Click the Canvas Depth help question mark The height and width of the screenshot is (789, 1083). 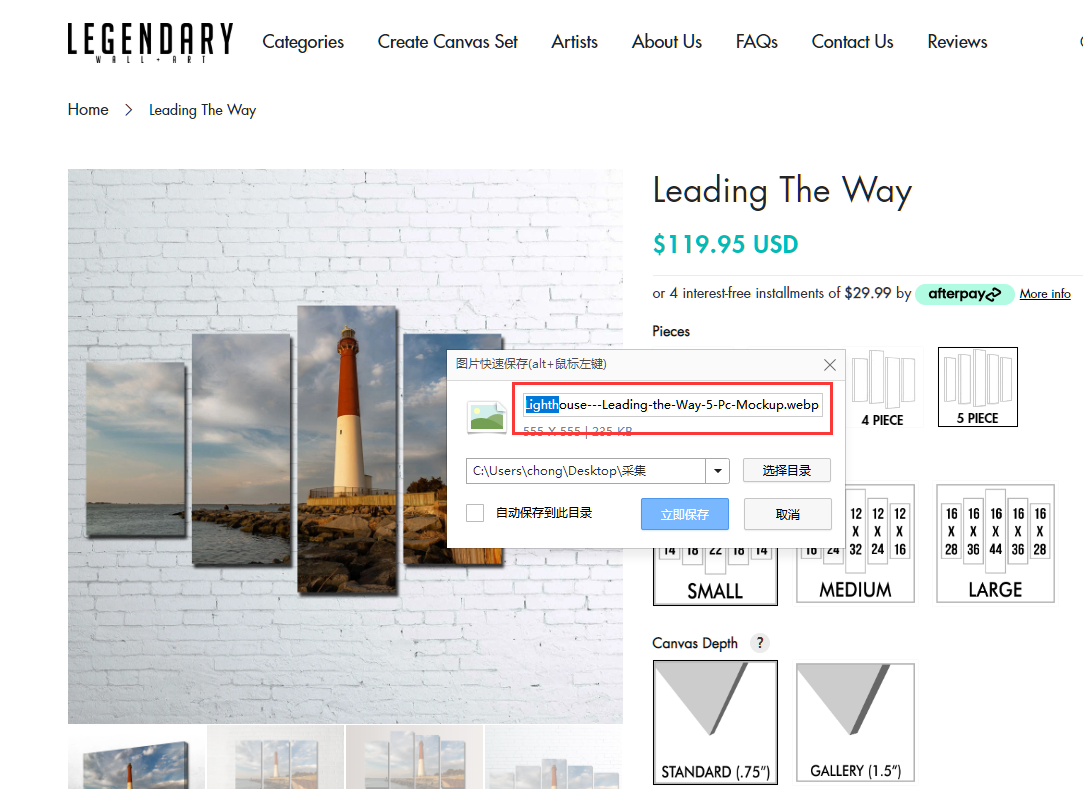[760, 643]
